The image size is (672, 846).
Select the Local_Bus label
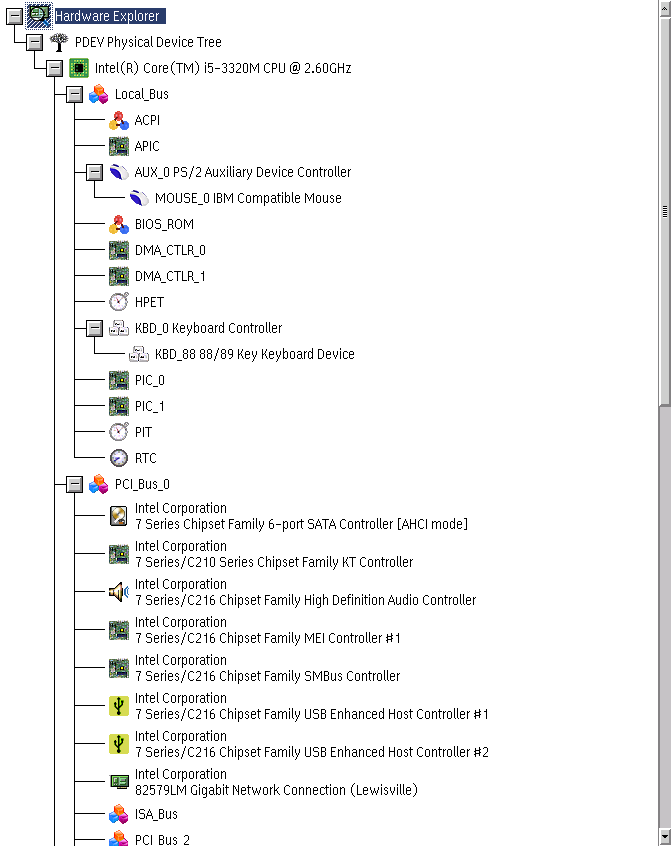click(141, 94)
